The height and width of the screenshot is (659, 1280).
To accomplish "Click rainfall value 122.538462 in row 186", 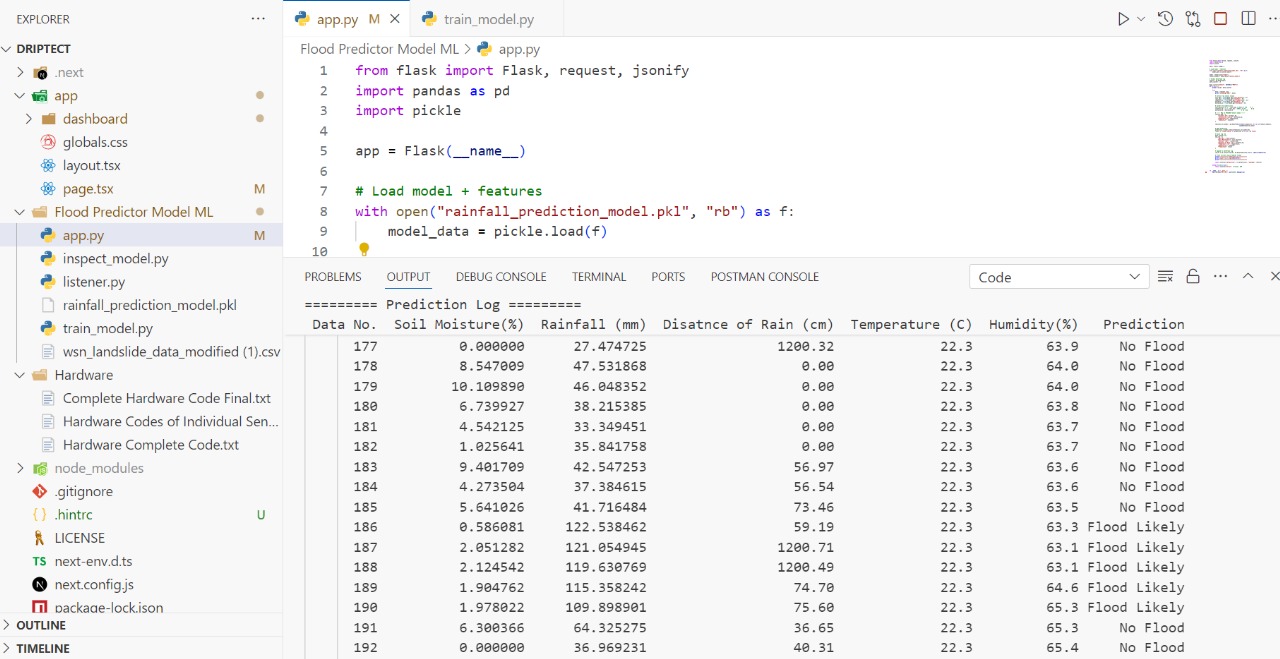I will 605,527.
